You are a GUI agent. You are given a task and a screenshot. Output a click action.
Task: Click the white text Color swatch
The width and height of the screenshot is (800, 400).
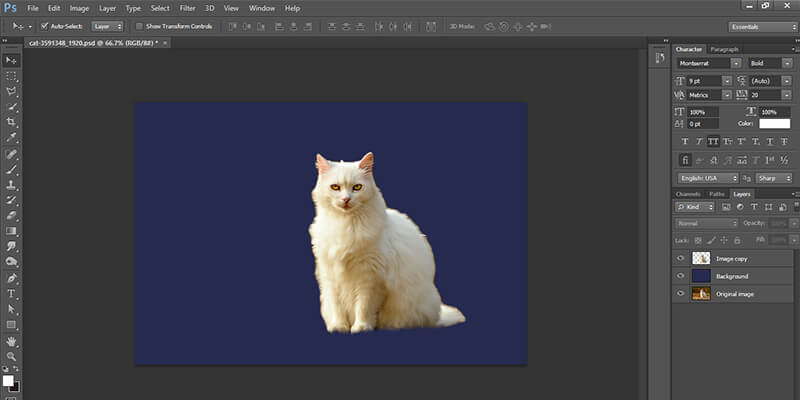click(774, 123)
